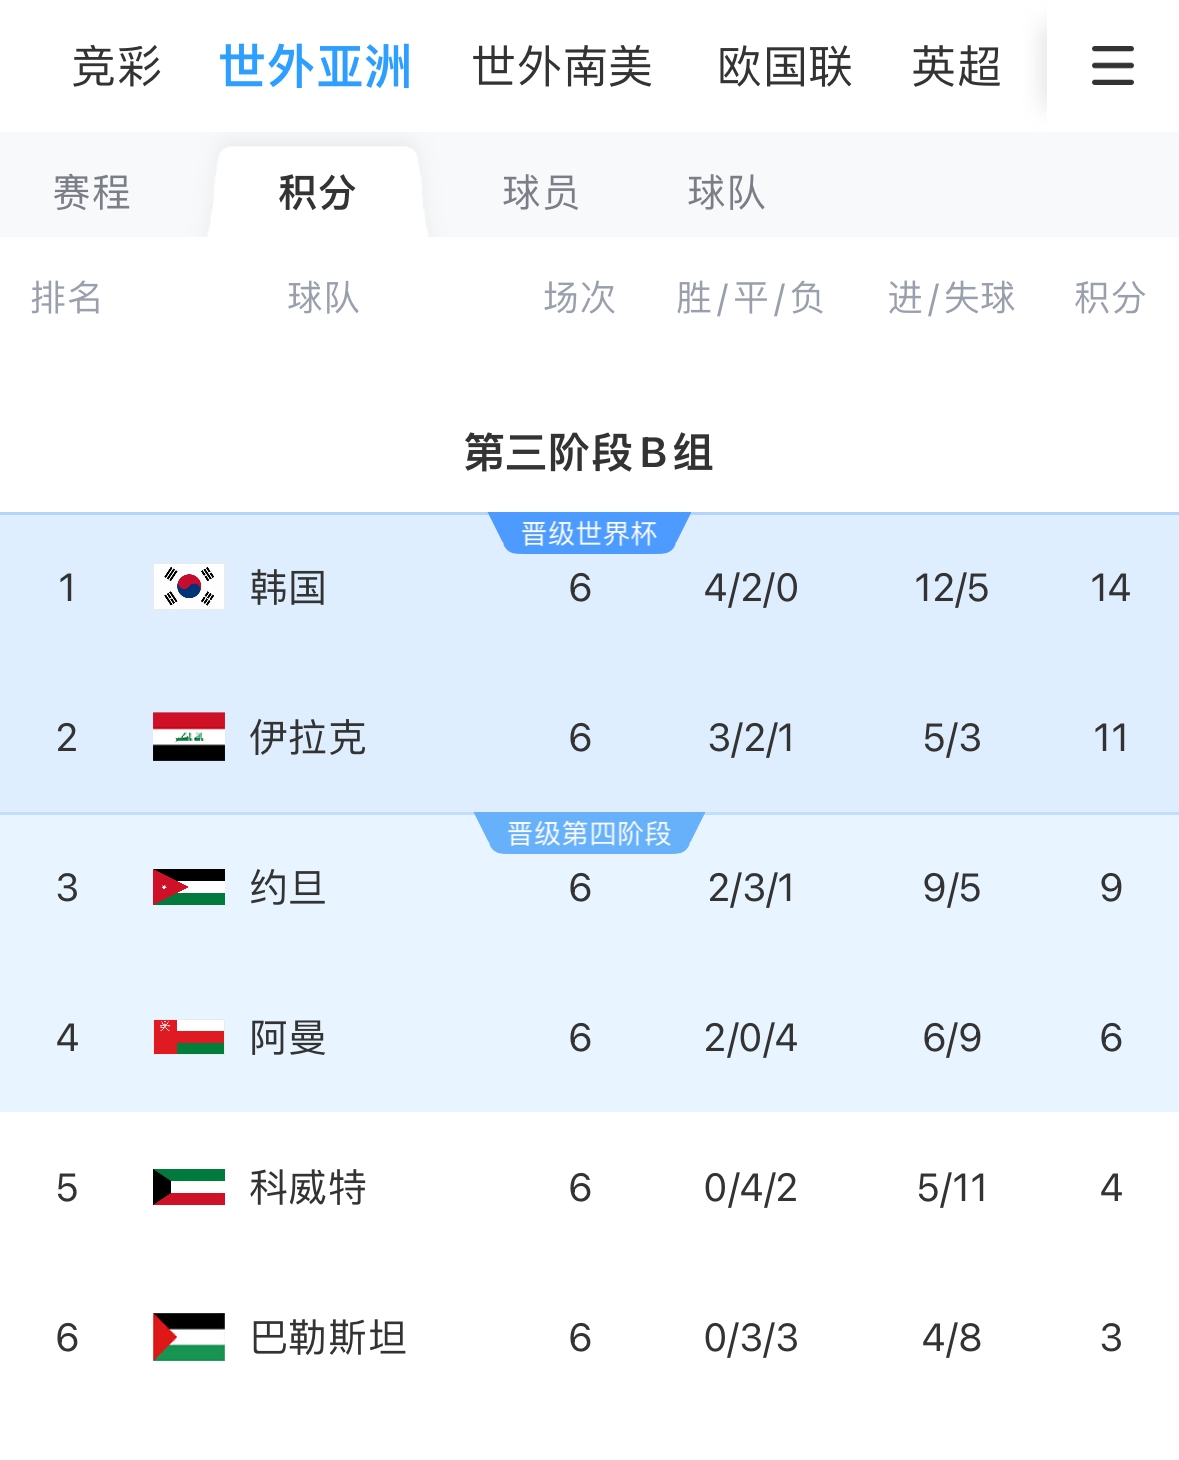Screen dimensions: 1179x1460
Task: Switch to the 竞彩 category
Action: tap(117, 67)
